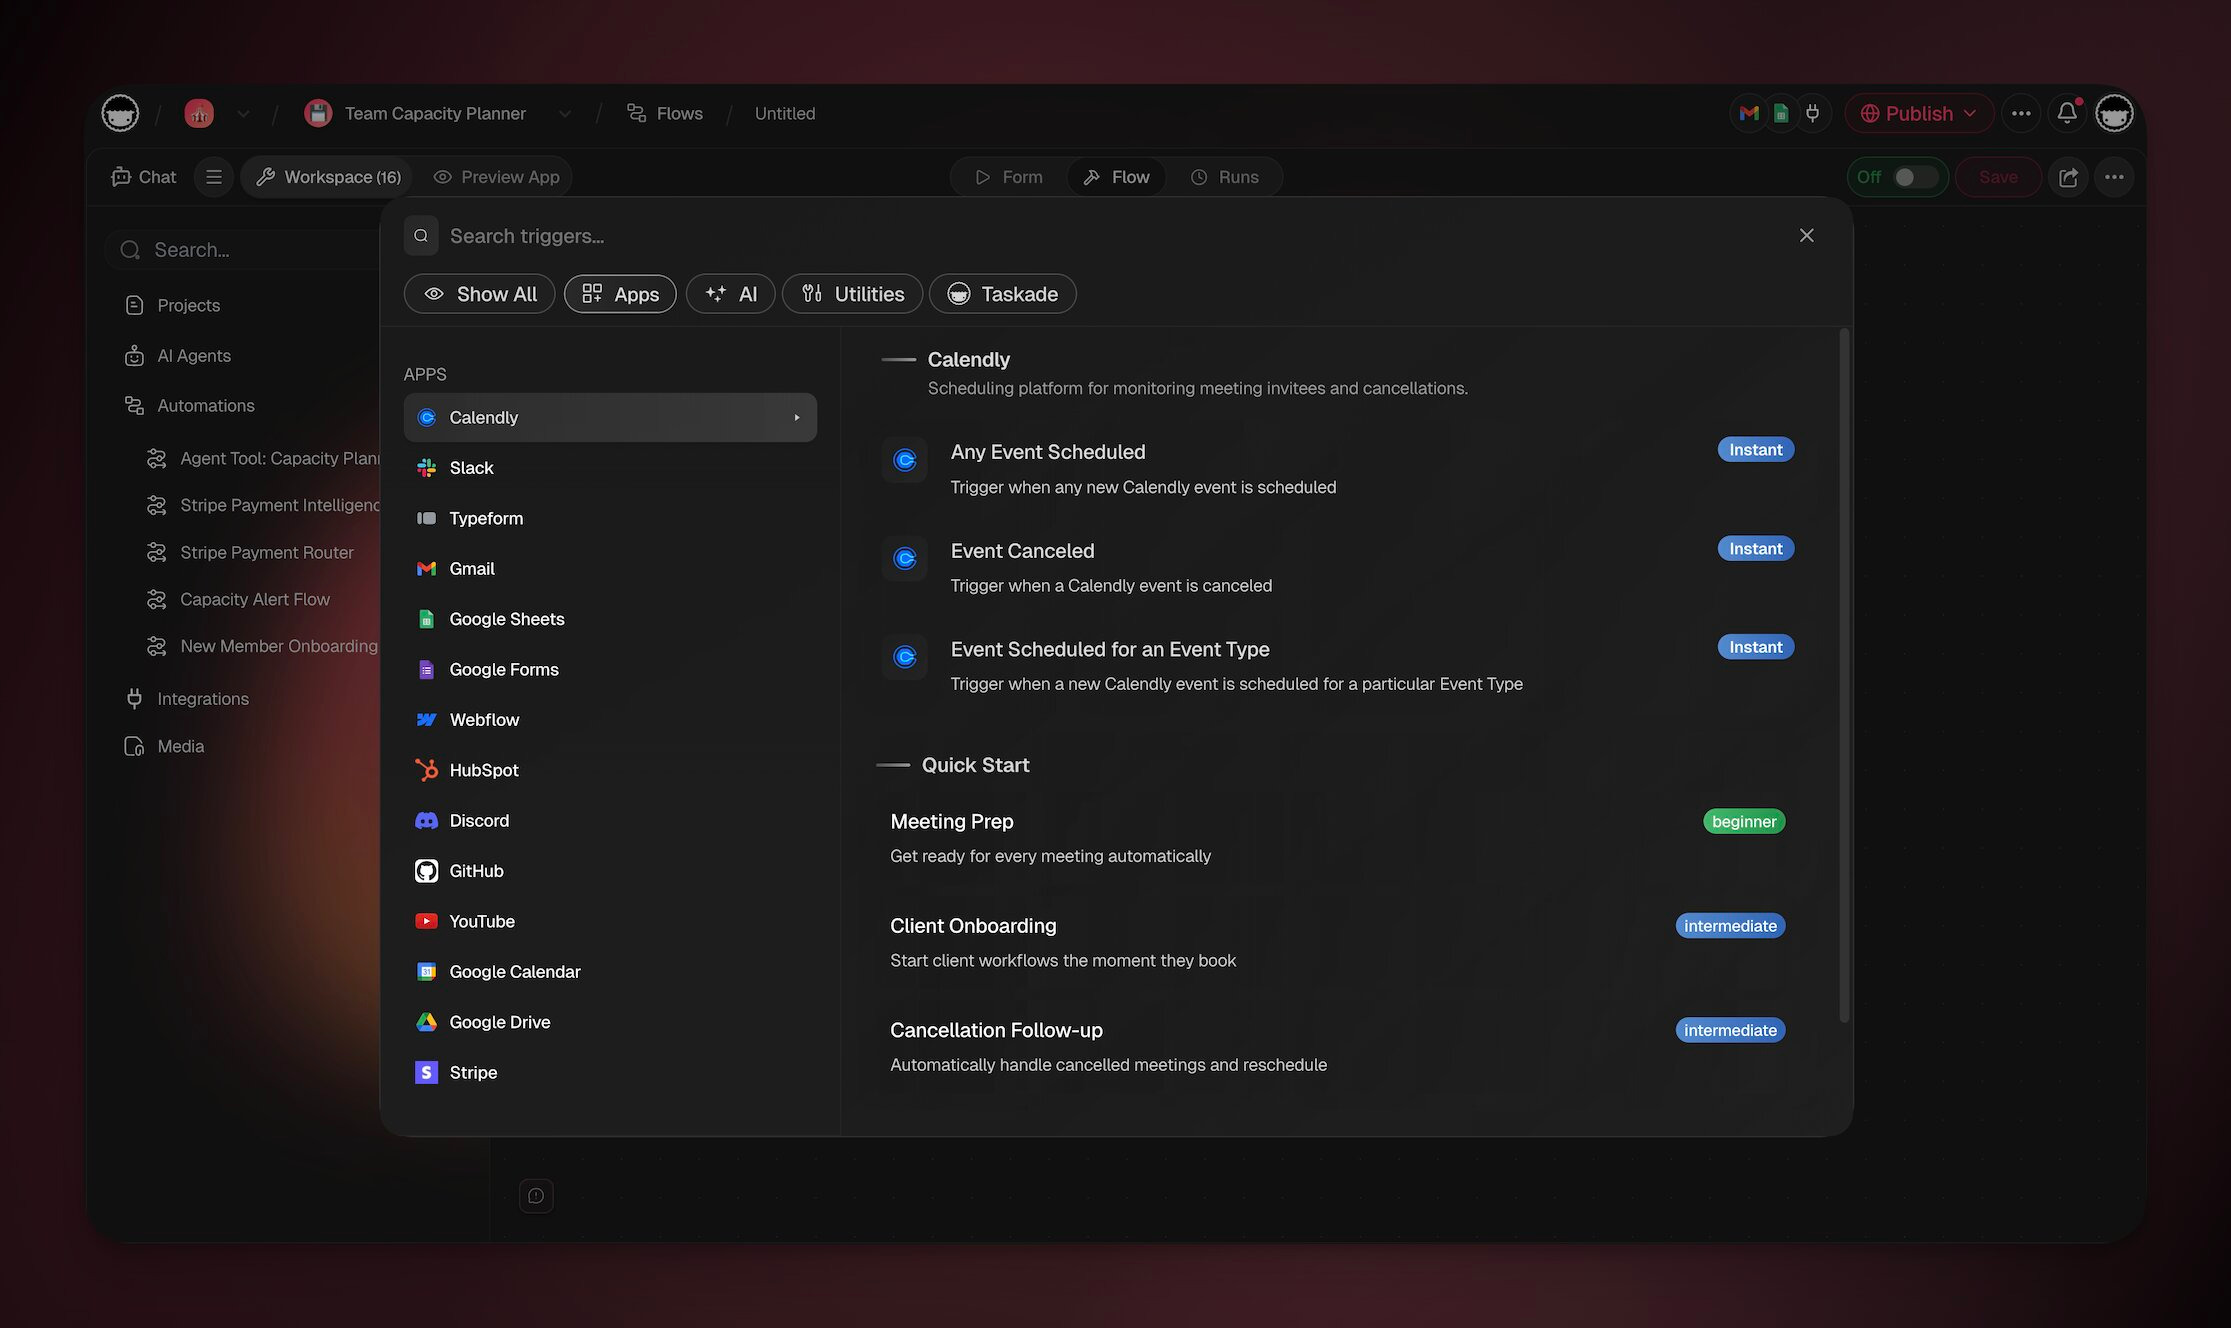
Task: Expand the Team Capacity Planner chevron
Action: pyautogui.click(x=565, y=114)
